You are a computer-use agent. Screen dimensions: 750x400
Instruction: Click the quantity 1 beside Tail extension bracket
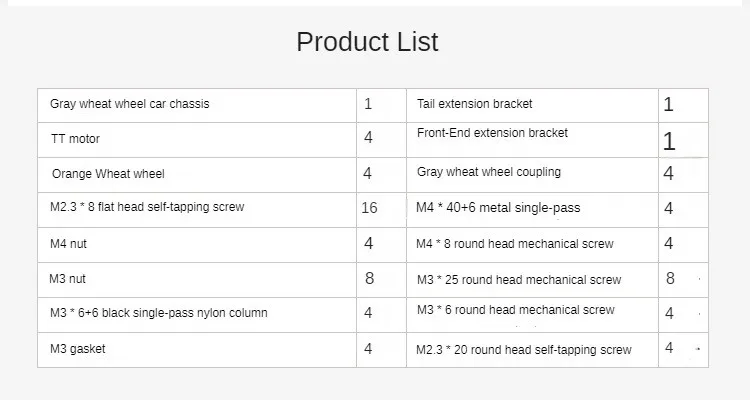pyautogui.click(x=669, y=104)
